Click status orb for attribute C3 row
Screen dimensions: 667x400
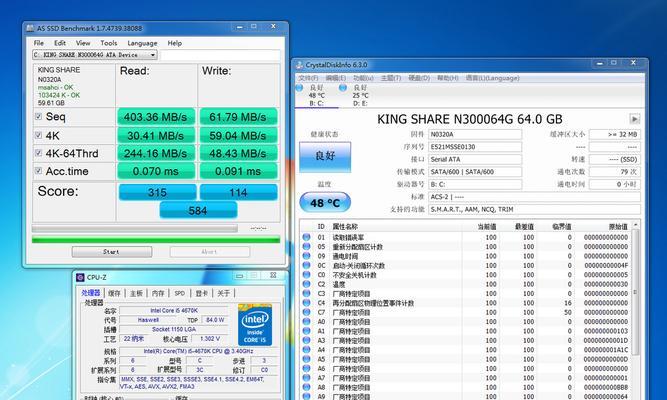click(x=306, y=293)
